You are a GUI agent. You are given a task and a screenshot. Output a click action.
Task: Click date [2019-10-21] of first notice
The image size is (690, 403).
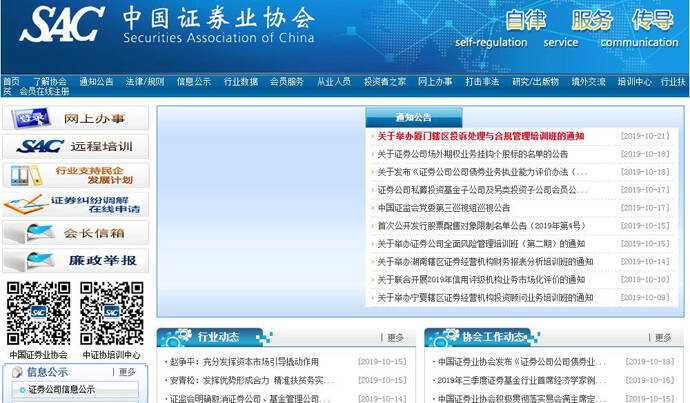tap(645, 136)
